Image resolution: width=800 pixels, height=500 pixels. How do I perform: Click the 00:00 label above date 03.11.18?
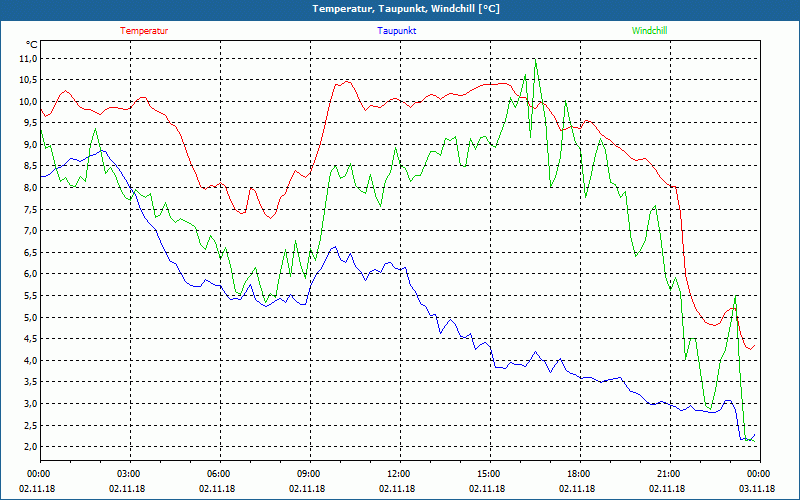(760, 474)
